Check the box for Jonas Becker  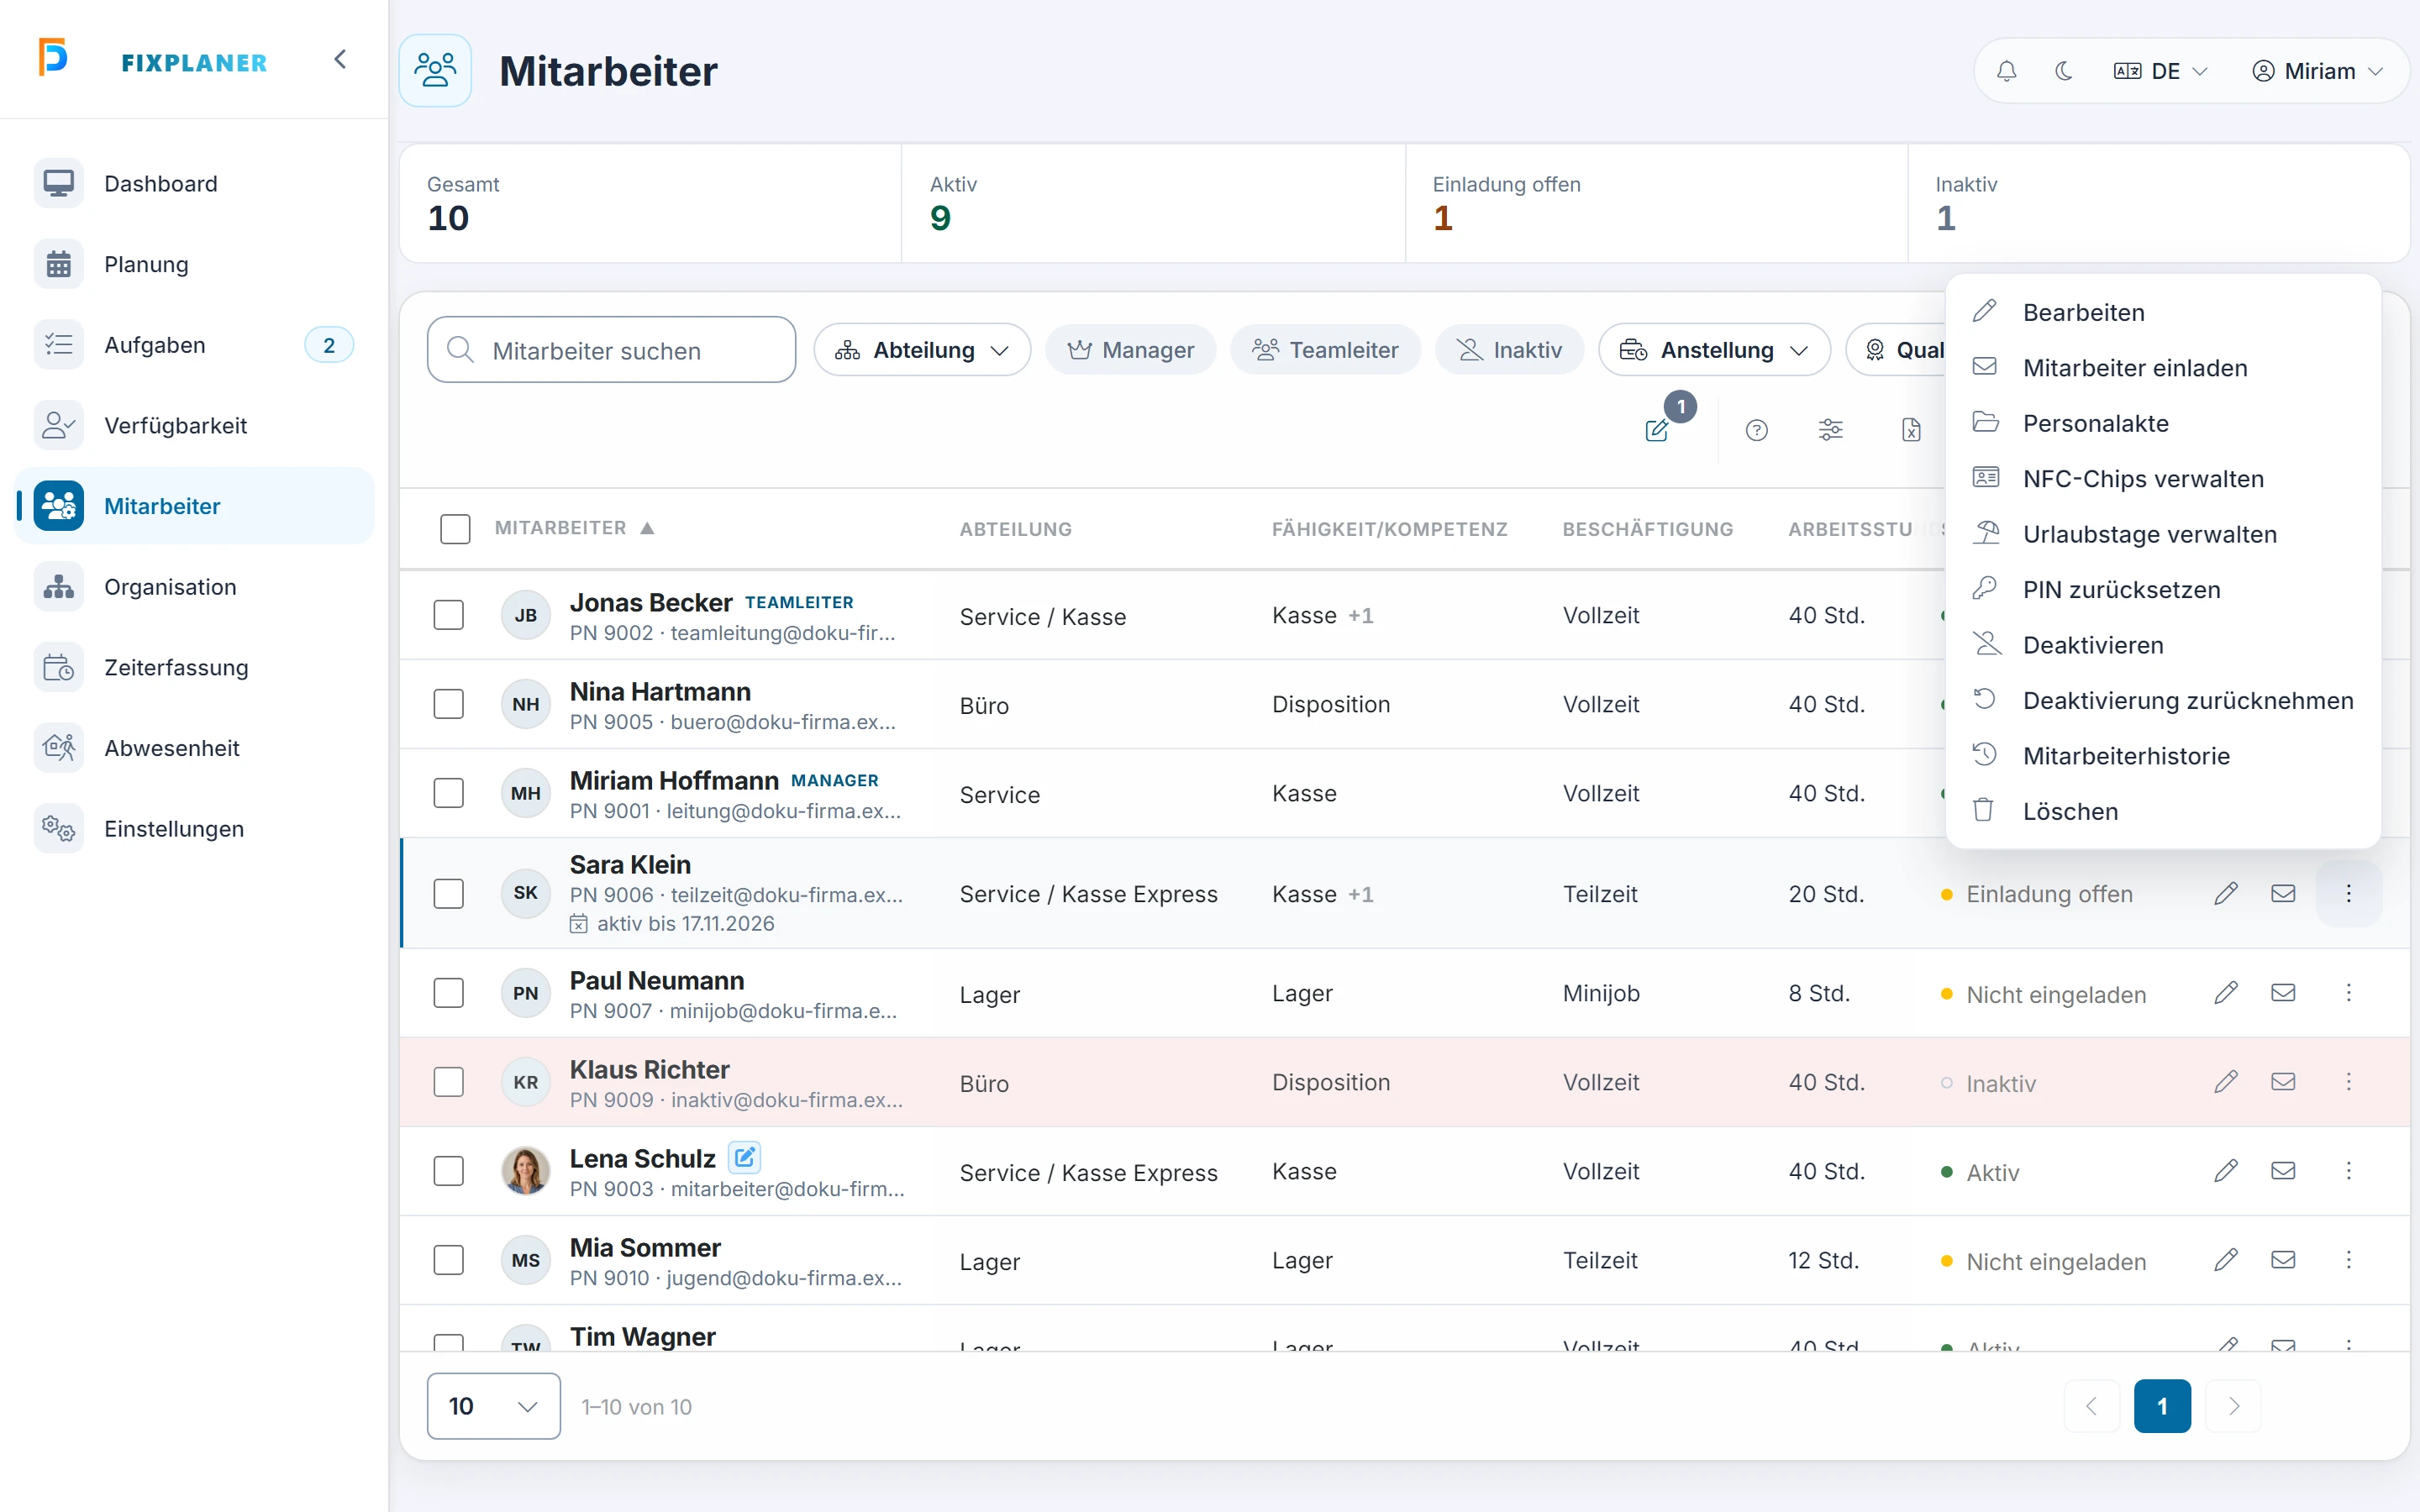coord(449,615)
